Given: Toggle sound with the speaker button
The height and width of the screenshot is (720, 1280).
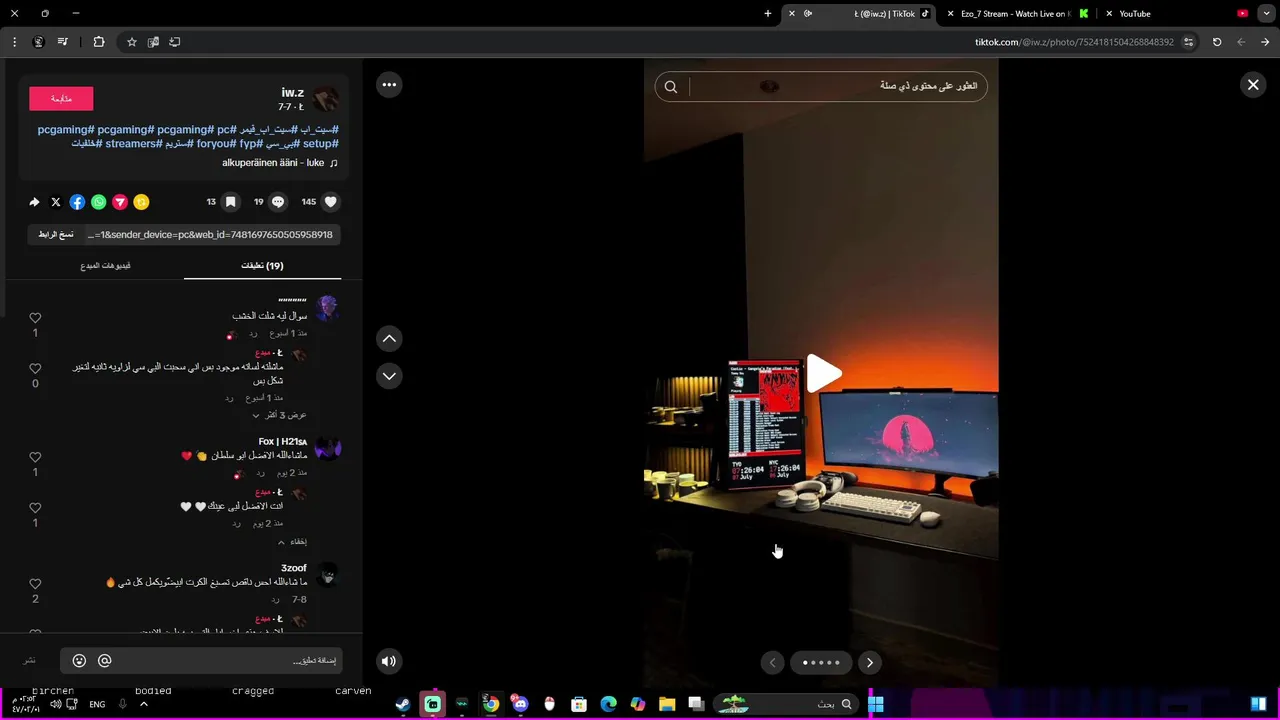Looking at the screenshot, I should tap(389, 660).
